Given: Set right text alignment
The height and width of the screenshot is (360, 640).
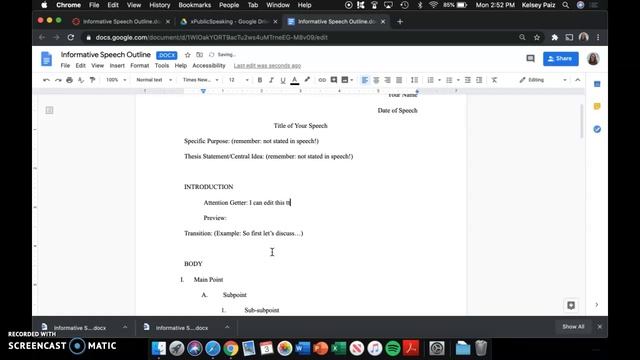Looking at the screenshot, I should click(387, 80).
